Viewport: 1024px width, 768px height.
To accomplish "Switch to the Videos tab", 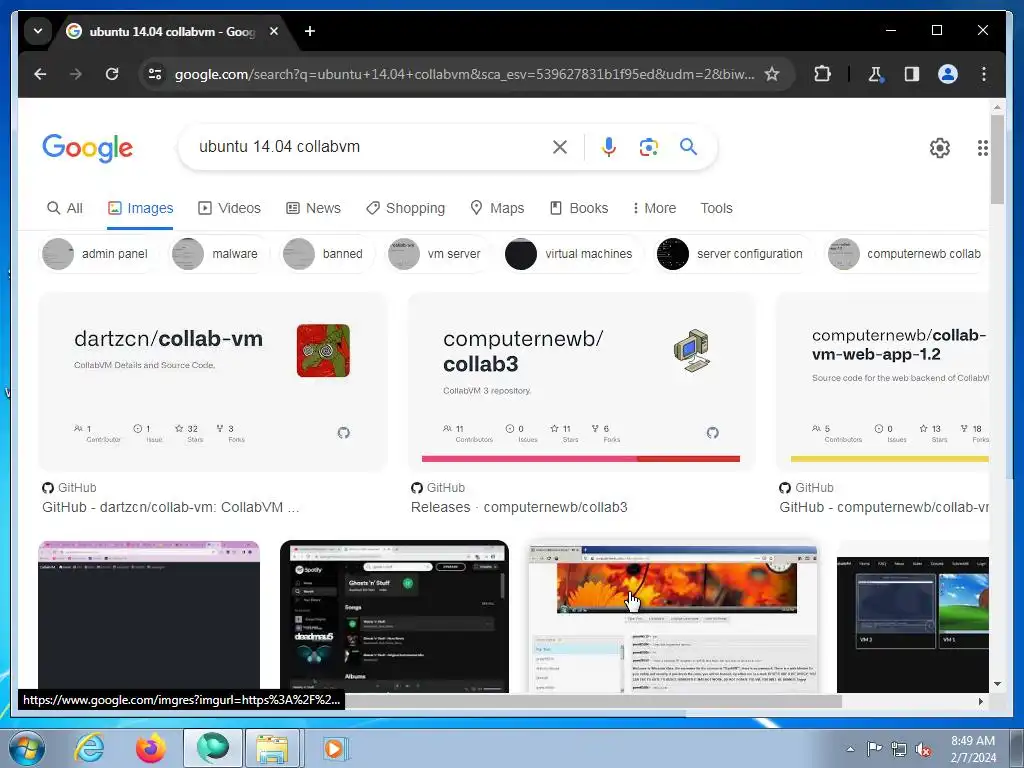I will 229,208.
